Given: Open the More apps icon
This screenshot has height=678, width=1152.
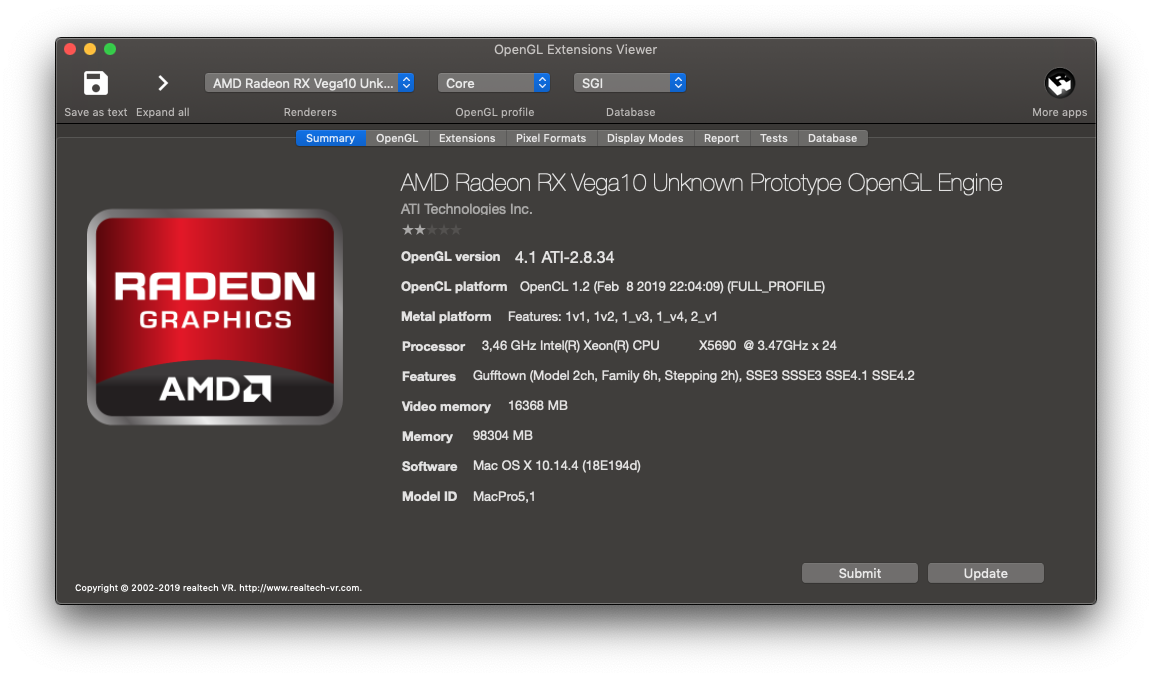Looking at the screenshot, I should click(1059, 83).
